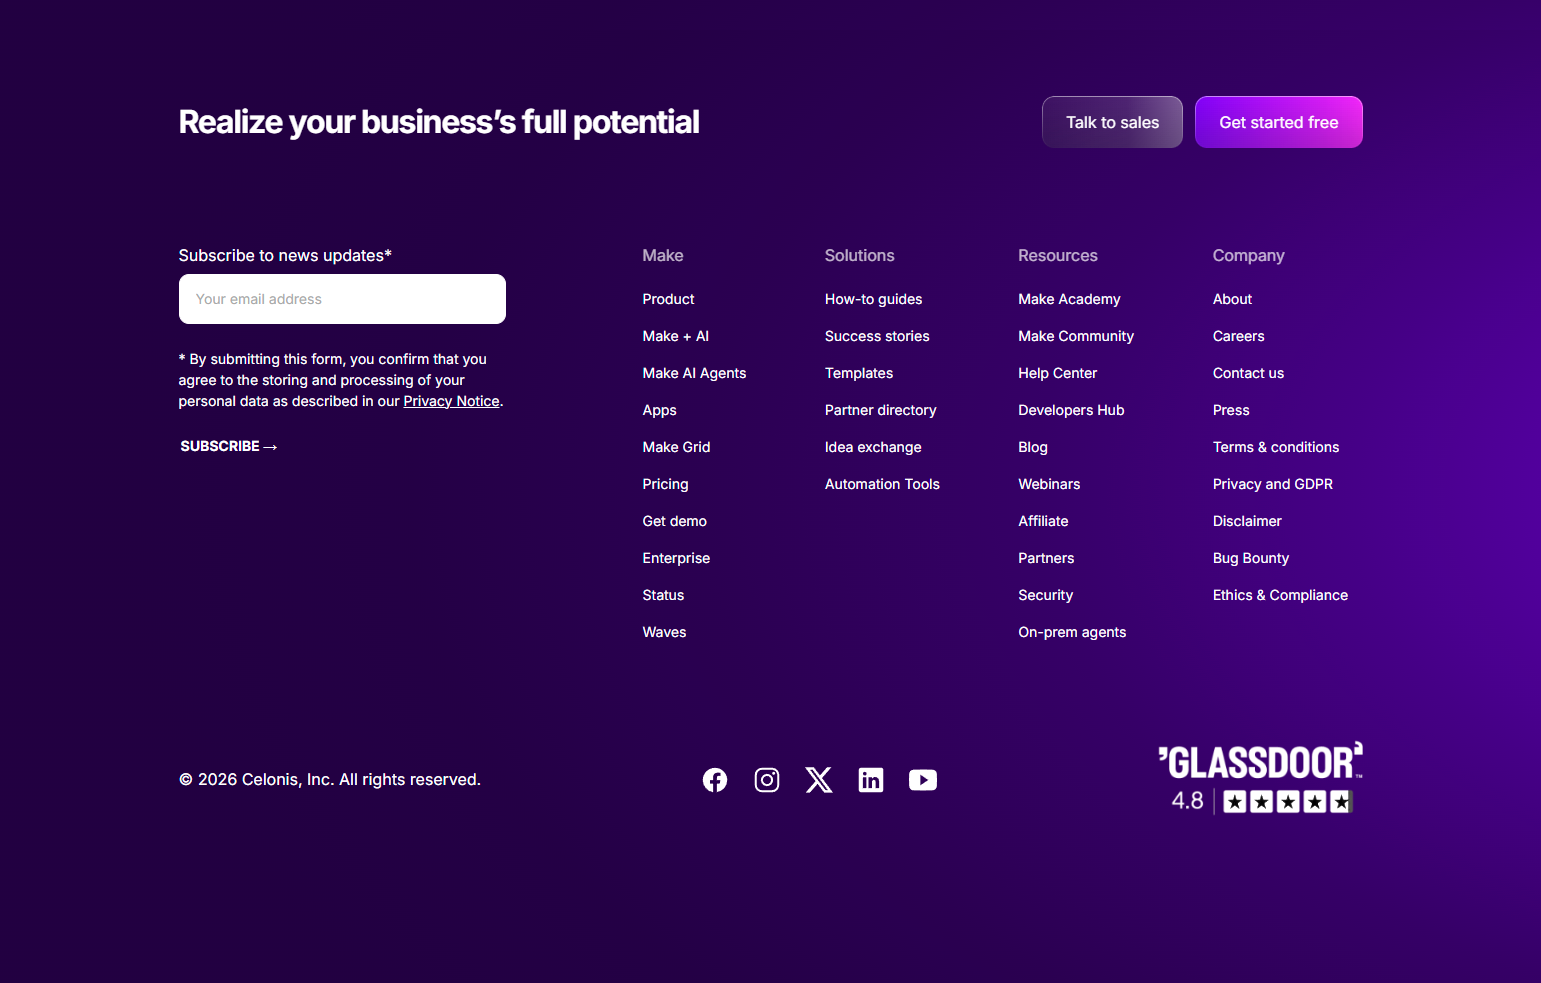
Task: Explore Make AI Agents
Action: (694, 372)
